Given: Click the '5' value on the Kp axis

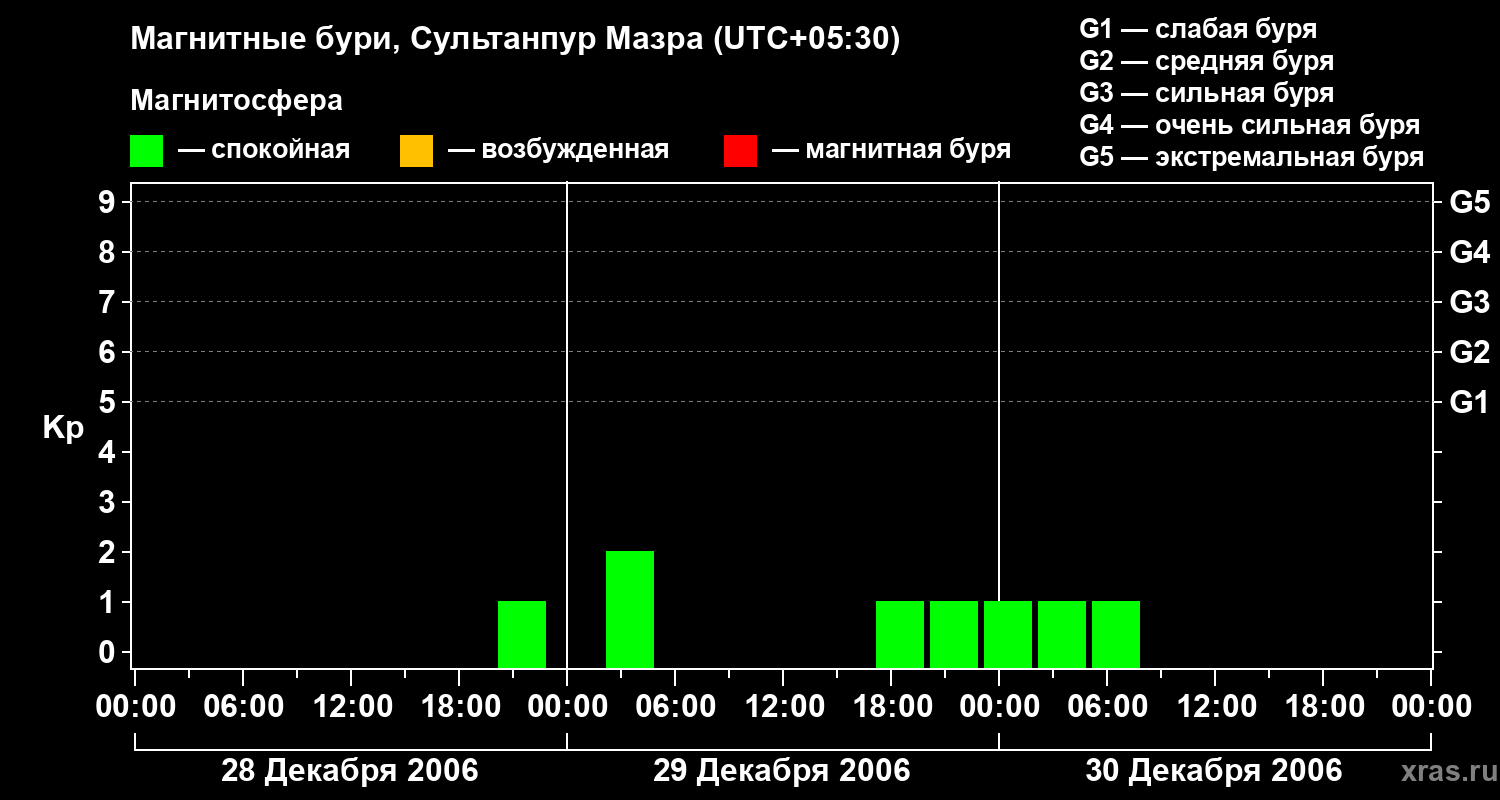Looking at the screenshot, I should point(109,402).
